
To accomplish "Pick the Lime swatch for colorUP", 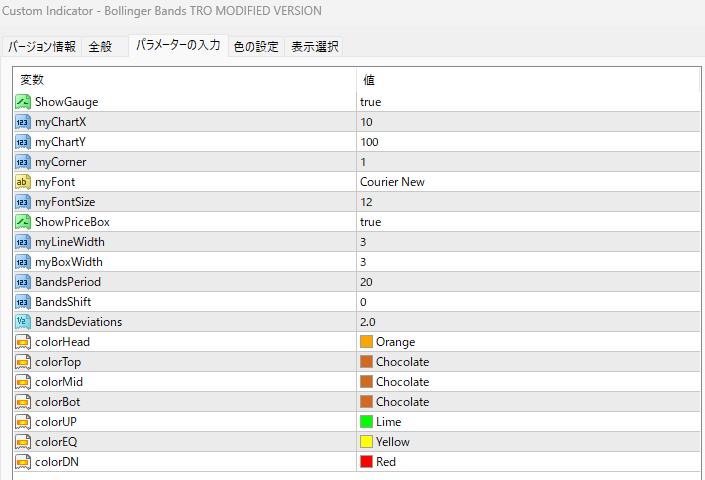I will coord(366,422).
